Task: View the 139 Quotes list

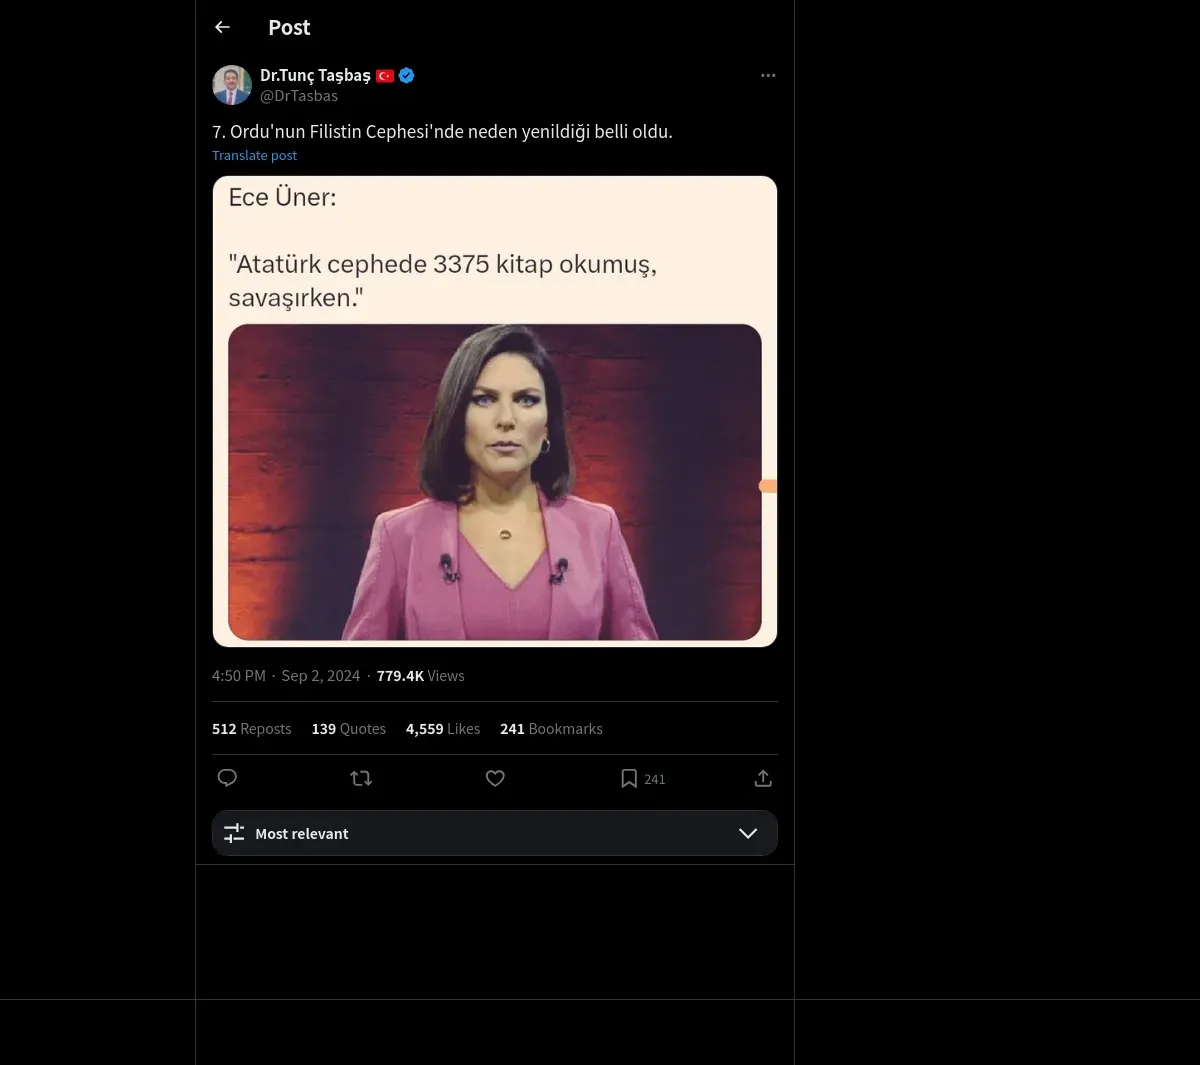Action: (348, 729)
